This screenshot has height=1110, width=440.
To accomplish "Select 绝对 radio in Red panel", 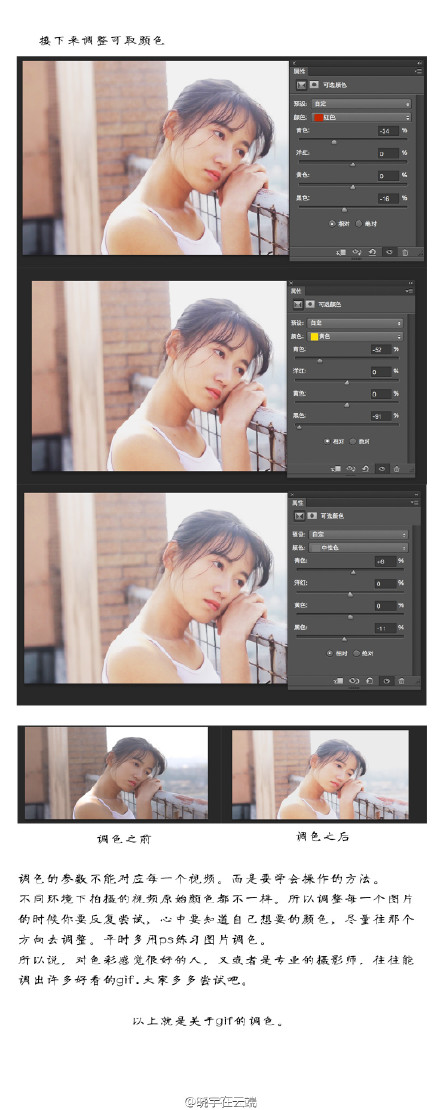I will coord(359,224).
